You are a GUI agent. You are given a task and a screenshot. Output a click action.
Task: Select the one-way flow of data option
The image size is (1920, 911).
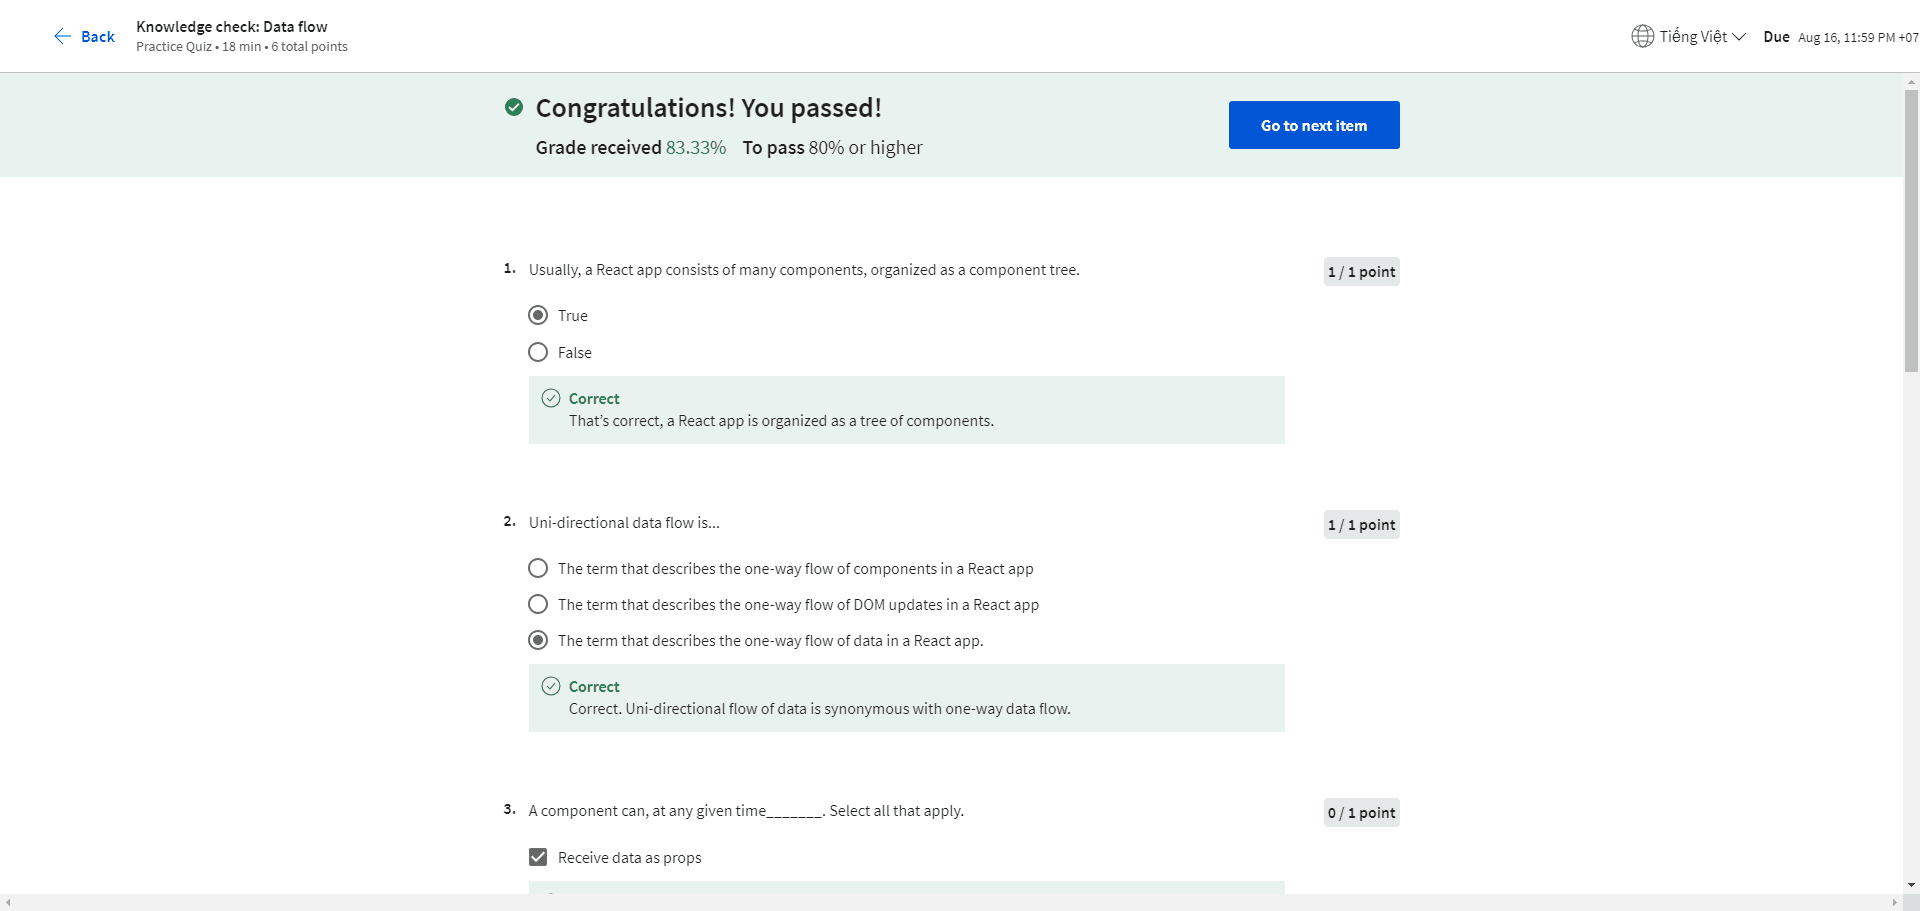click(x=538, y=641)
